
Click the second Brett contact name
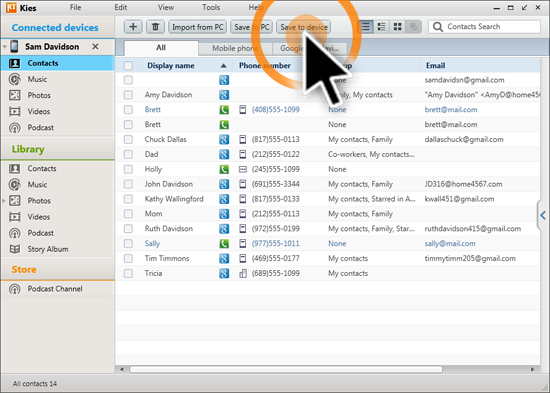tap(153, 125)
